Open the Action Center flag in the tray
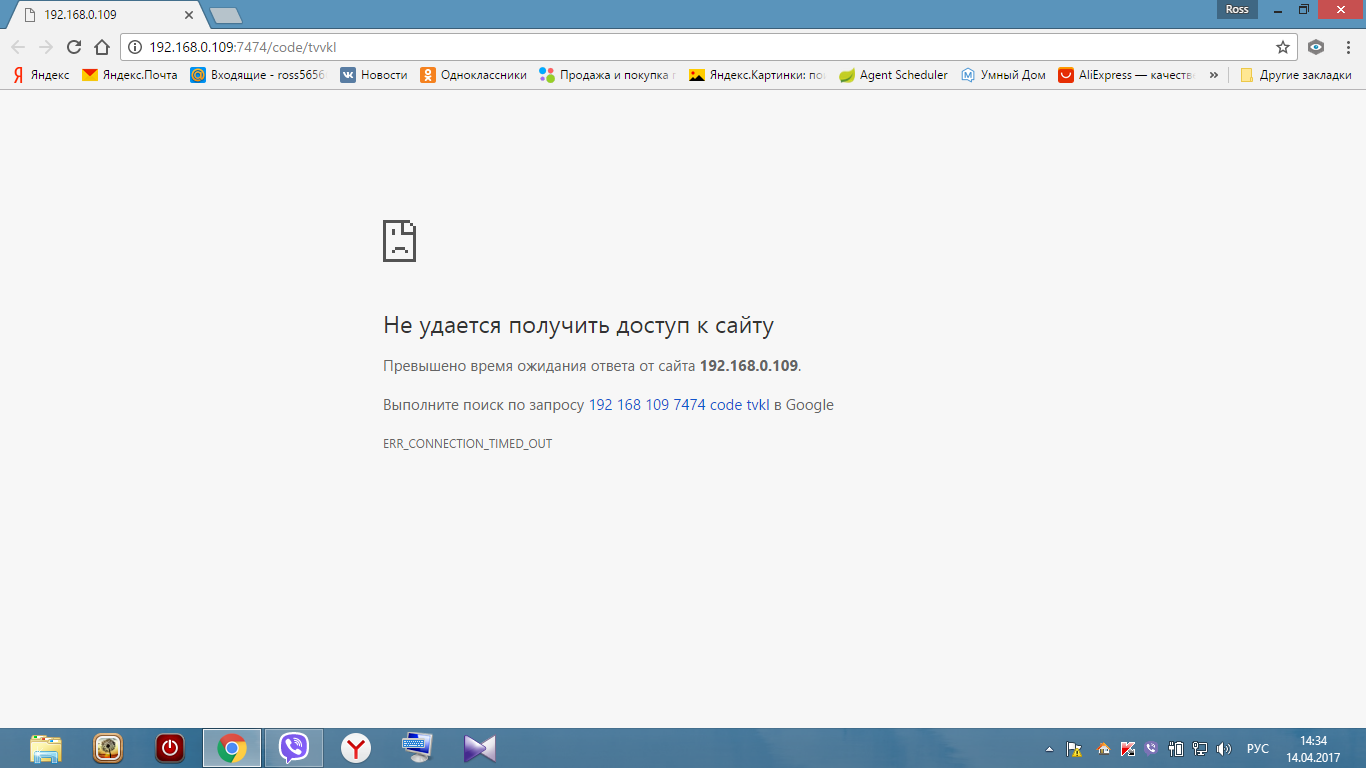This screenshot has width=1366, height=768. point(1075,749)
